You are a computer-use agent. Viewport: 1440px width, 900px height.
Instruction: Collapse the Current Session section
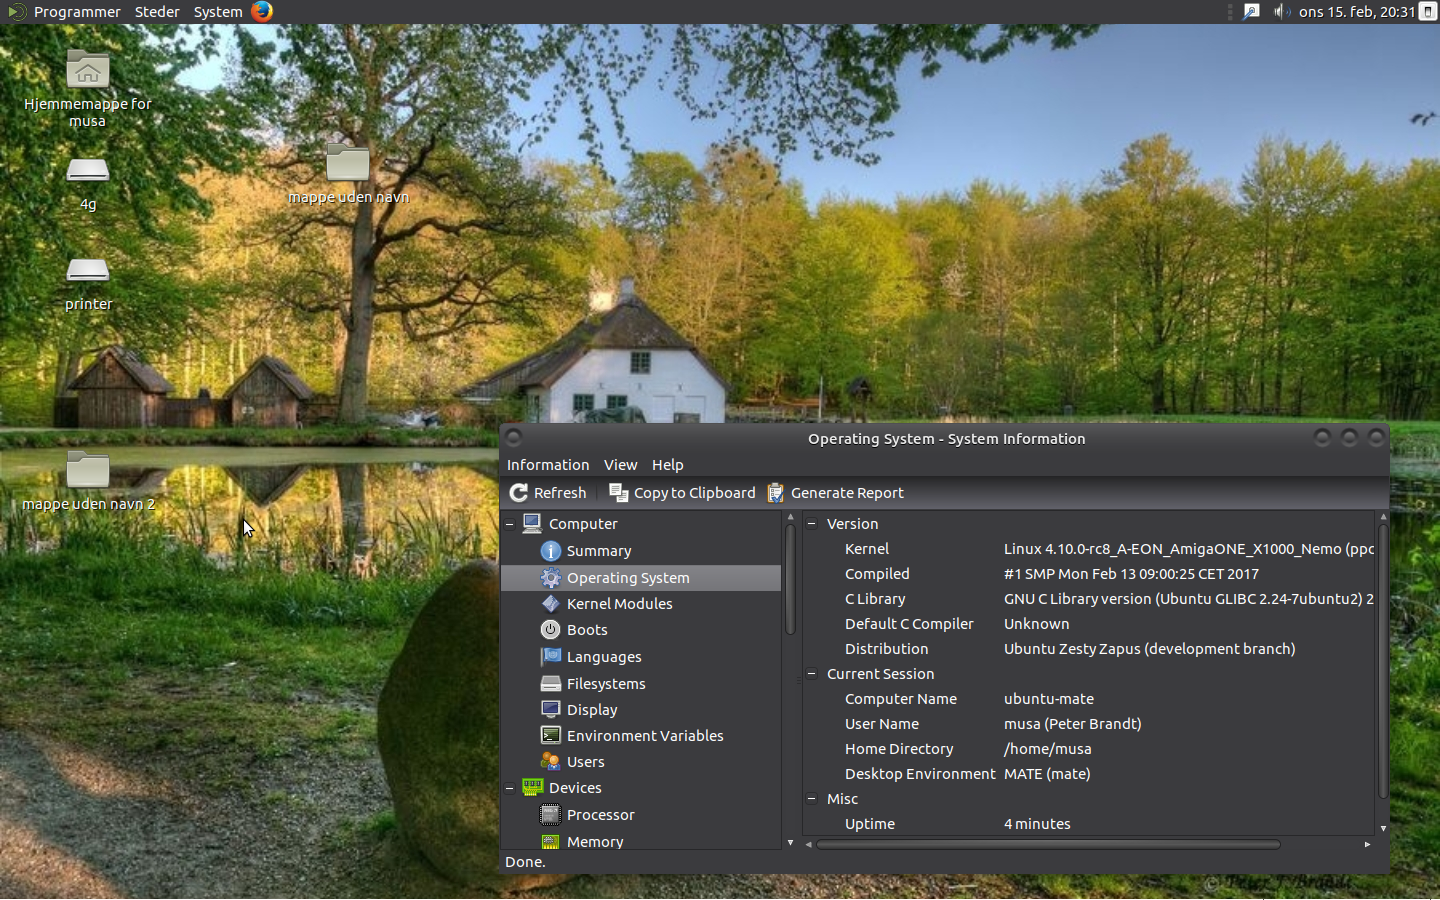812,674
